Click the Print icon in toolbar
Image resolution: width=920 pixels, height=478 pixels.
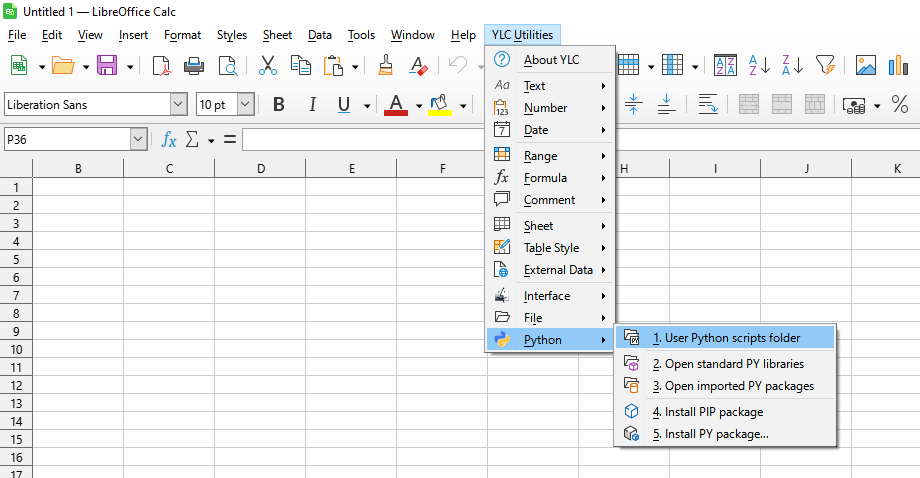point(194,66)
